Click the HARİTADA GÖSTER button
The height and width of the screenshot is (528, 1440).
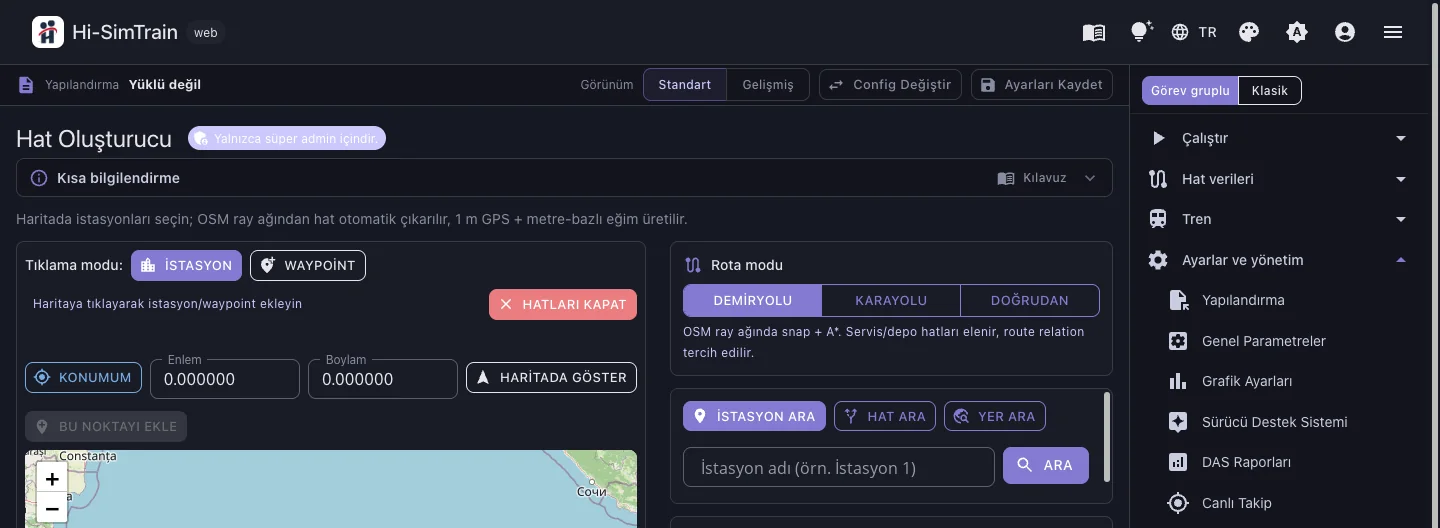[x=551, y=377]
